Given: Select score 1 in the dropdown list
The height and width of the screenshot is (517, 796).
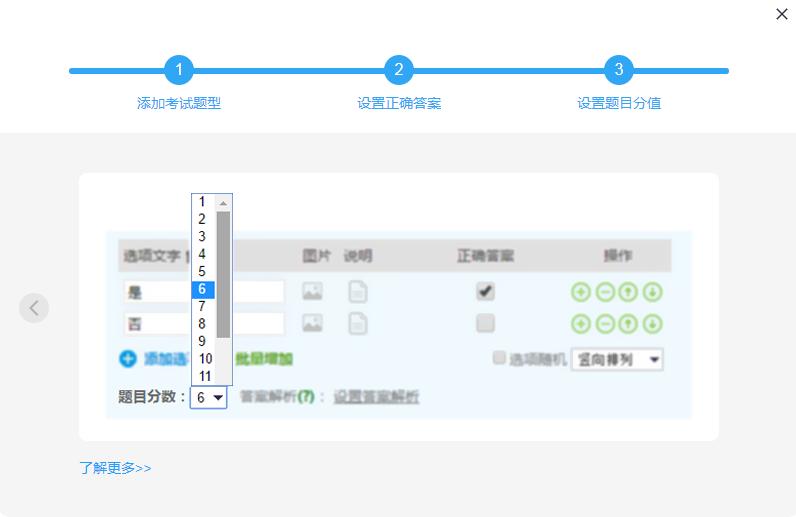Looking at the screenshot, I should [203, 202].
